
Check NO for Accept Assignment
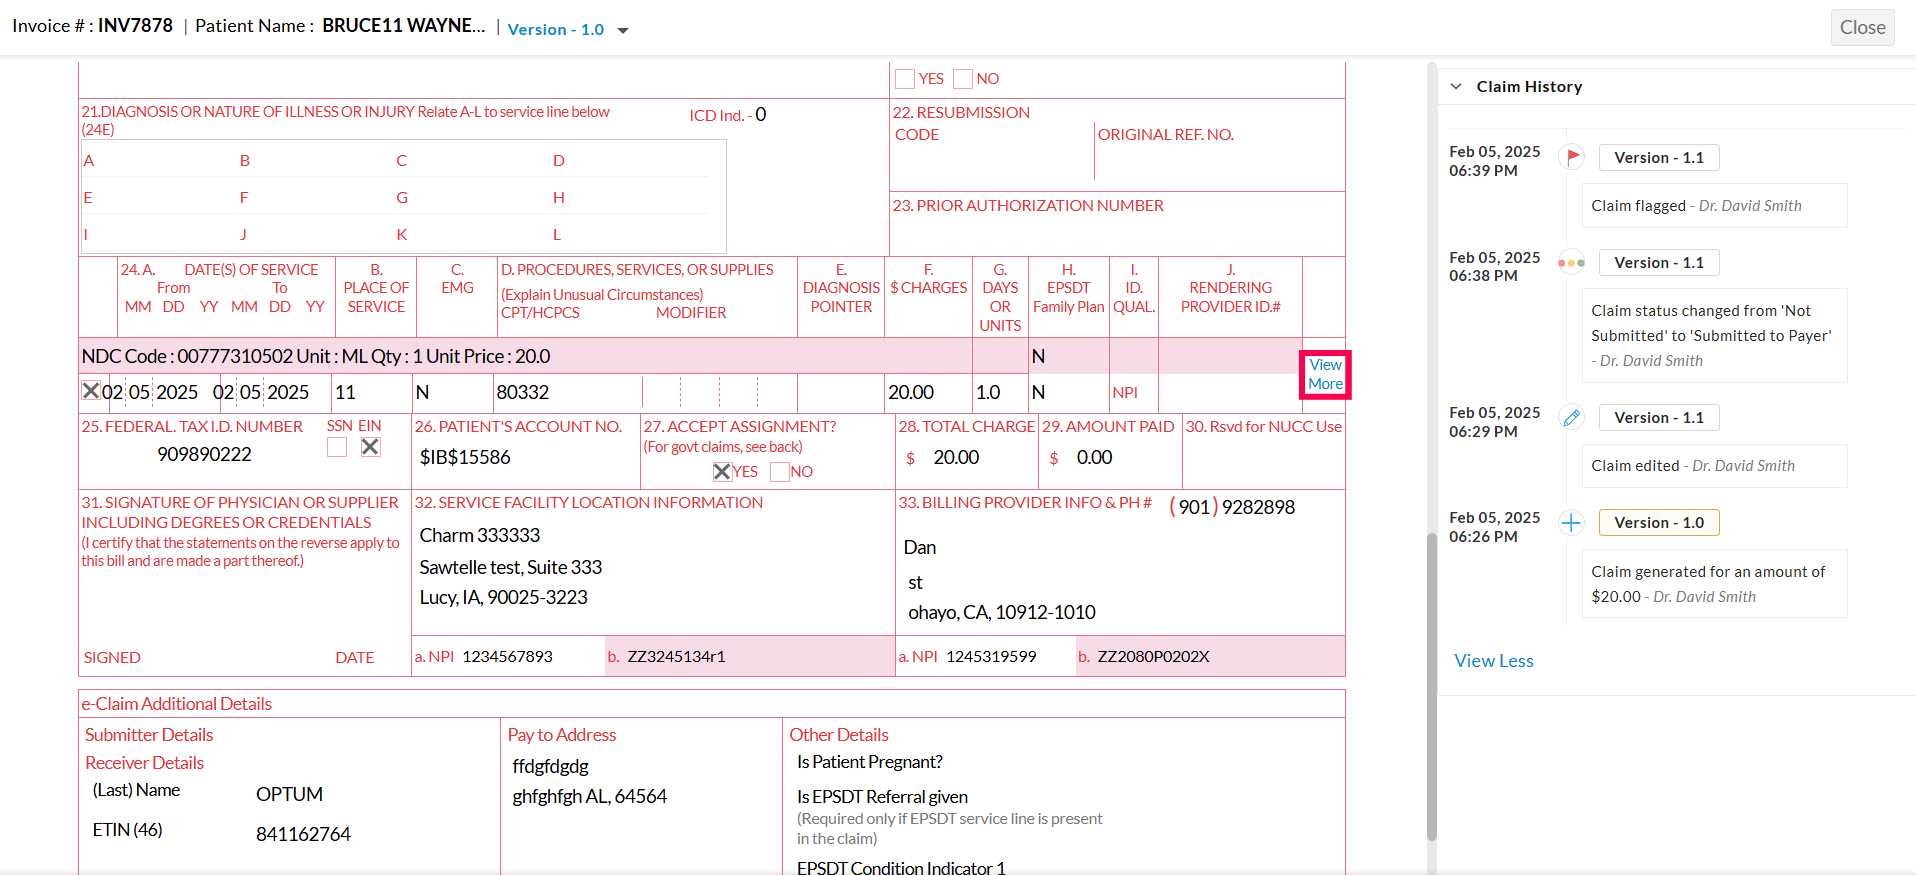point(780,472)
